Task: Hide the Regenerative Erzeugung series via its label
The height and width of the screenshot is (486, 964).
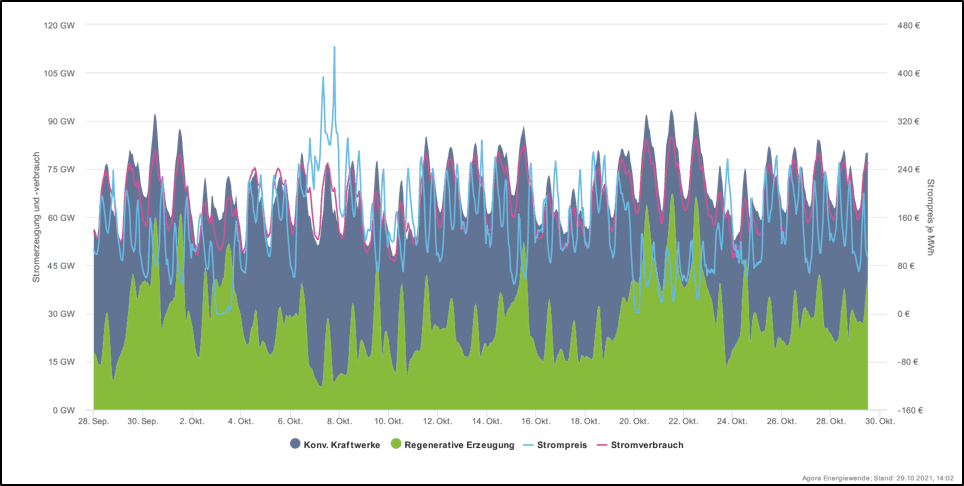Action: 460,444
